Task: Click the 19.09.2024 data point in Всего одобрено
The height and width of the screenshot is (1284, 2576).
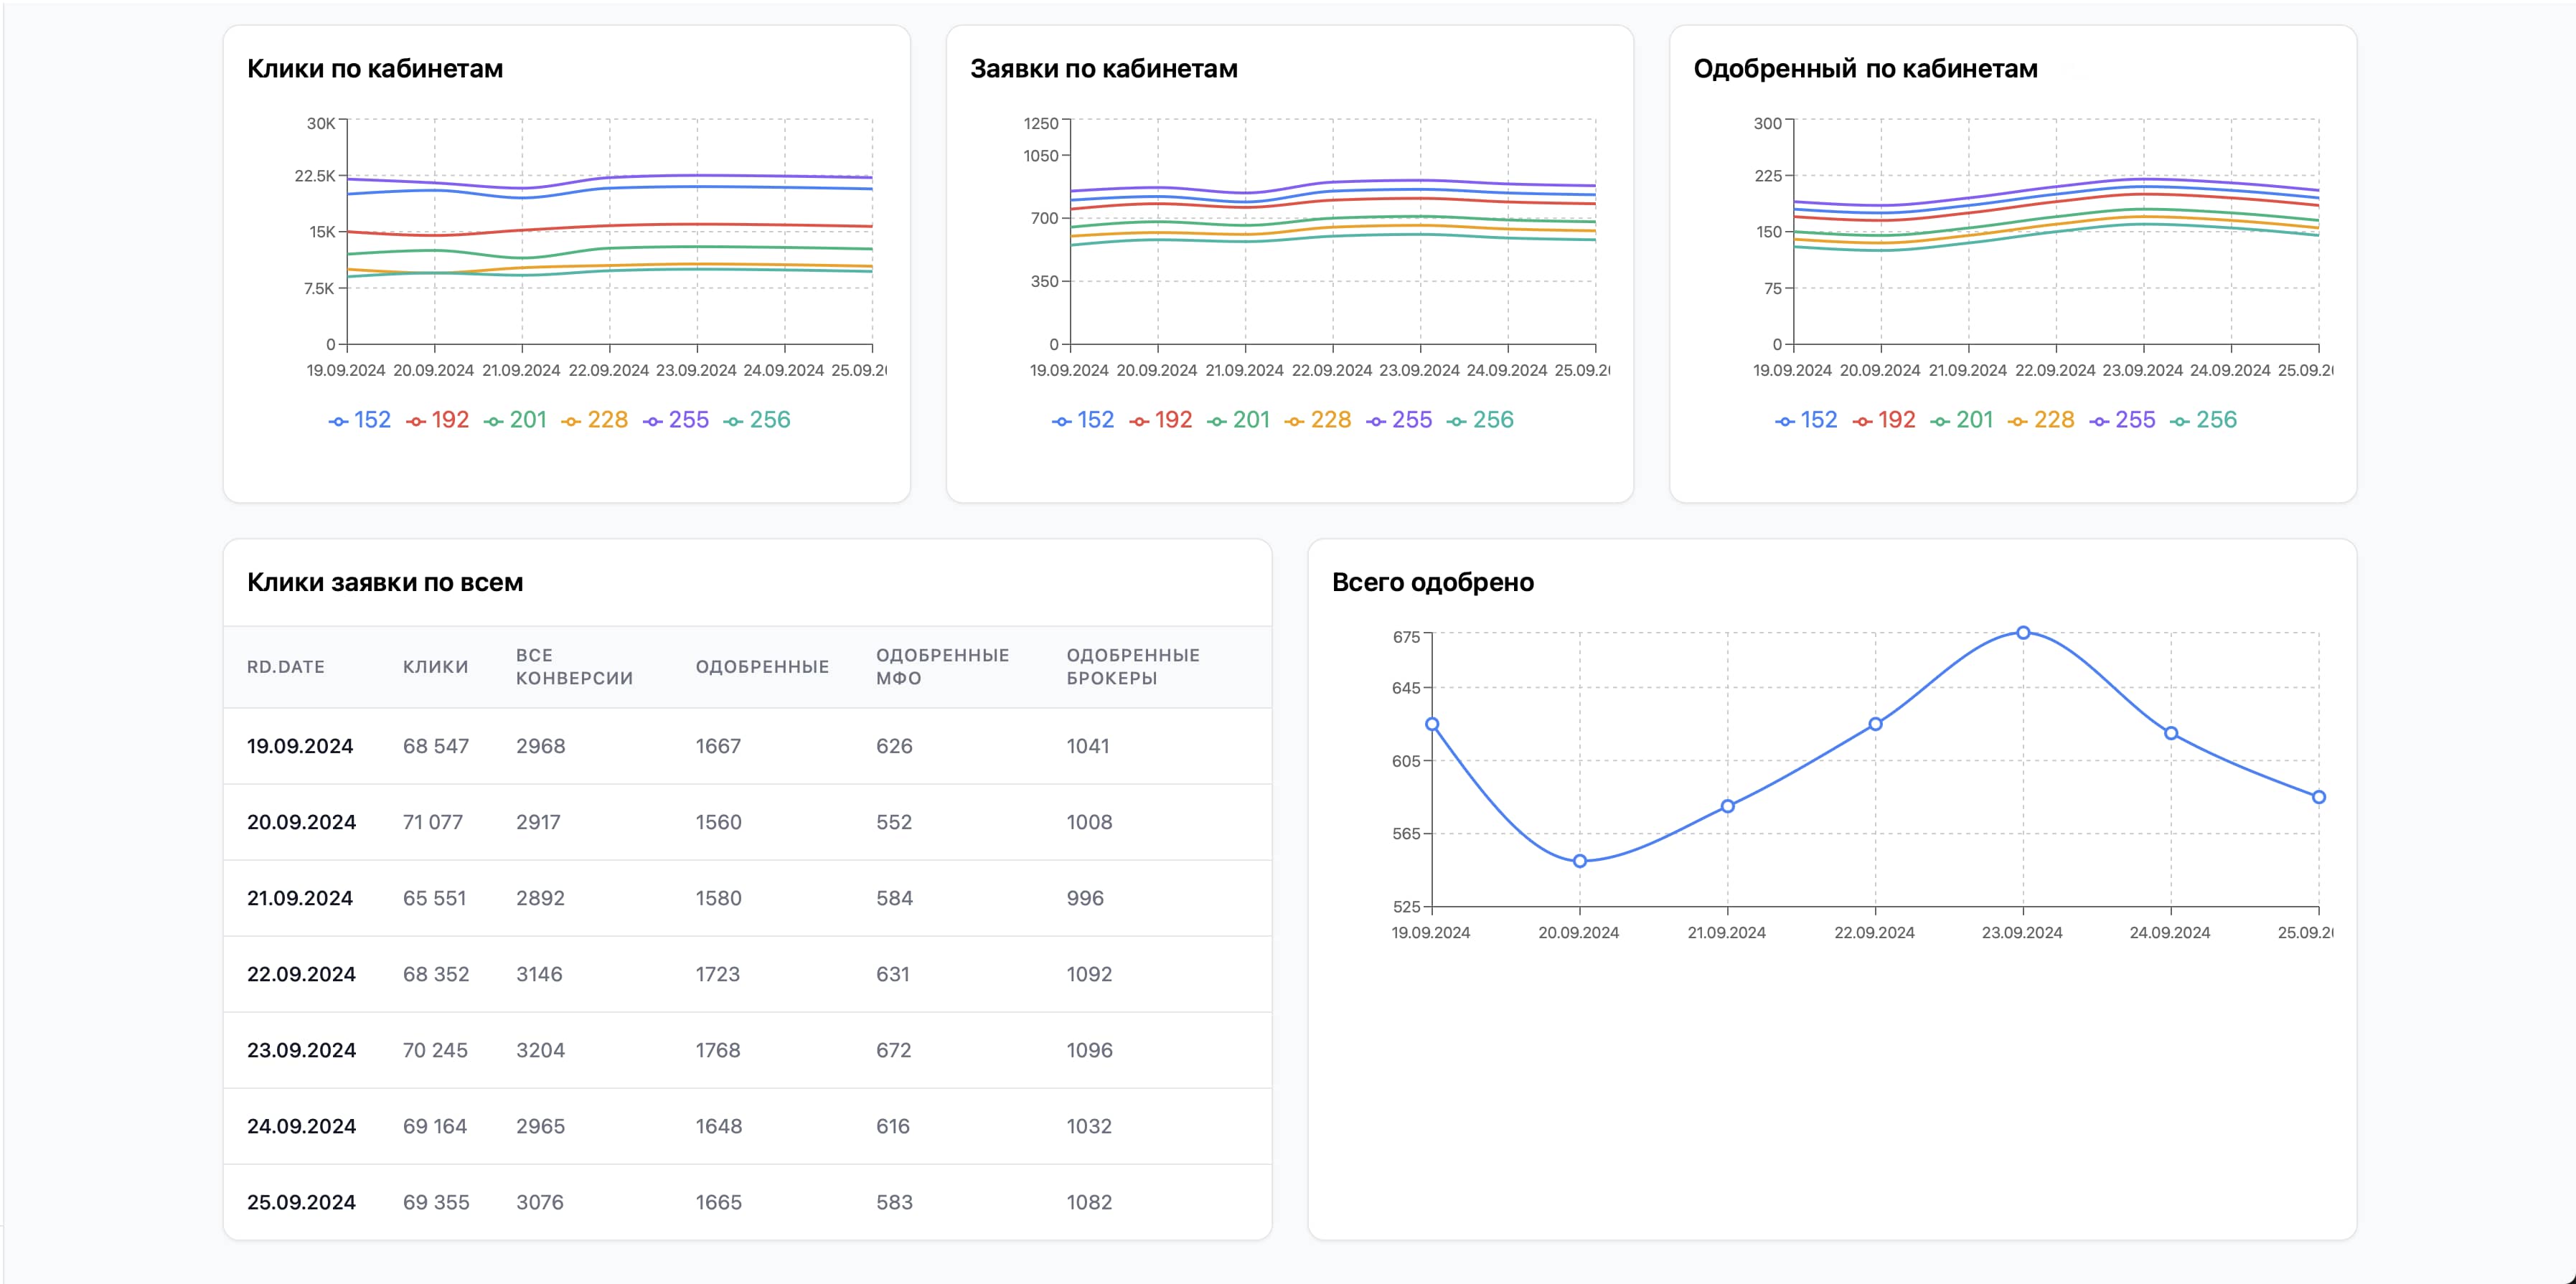Action: click(x=1432, y=724)
